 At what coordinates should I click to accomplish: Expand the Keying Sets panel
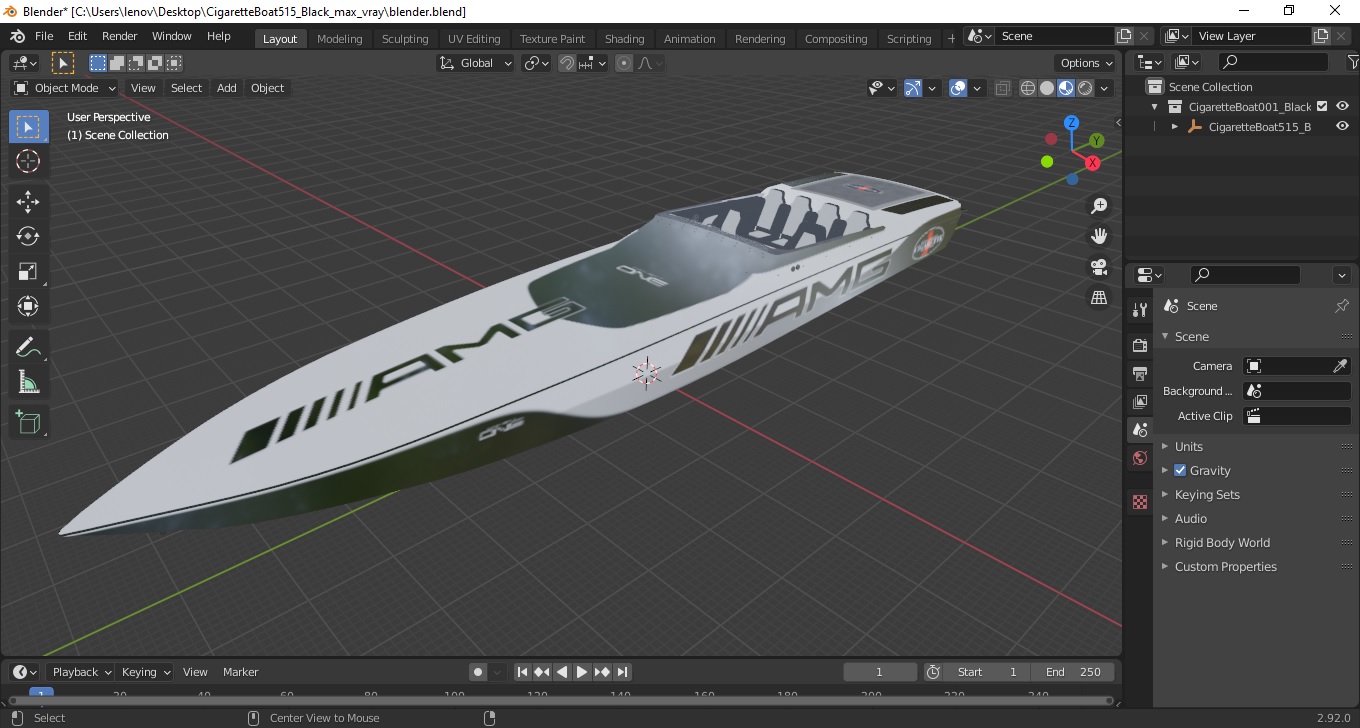pos(1207,494)
